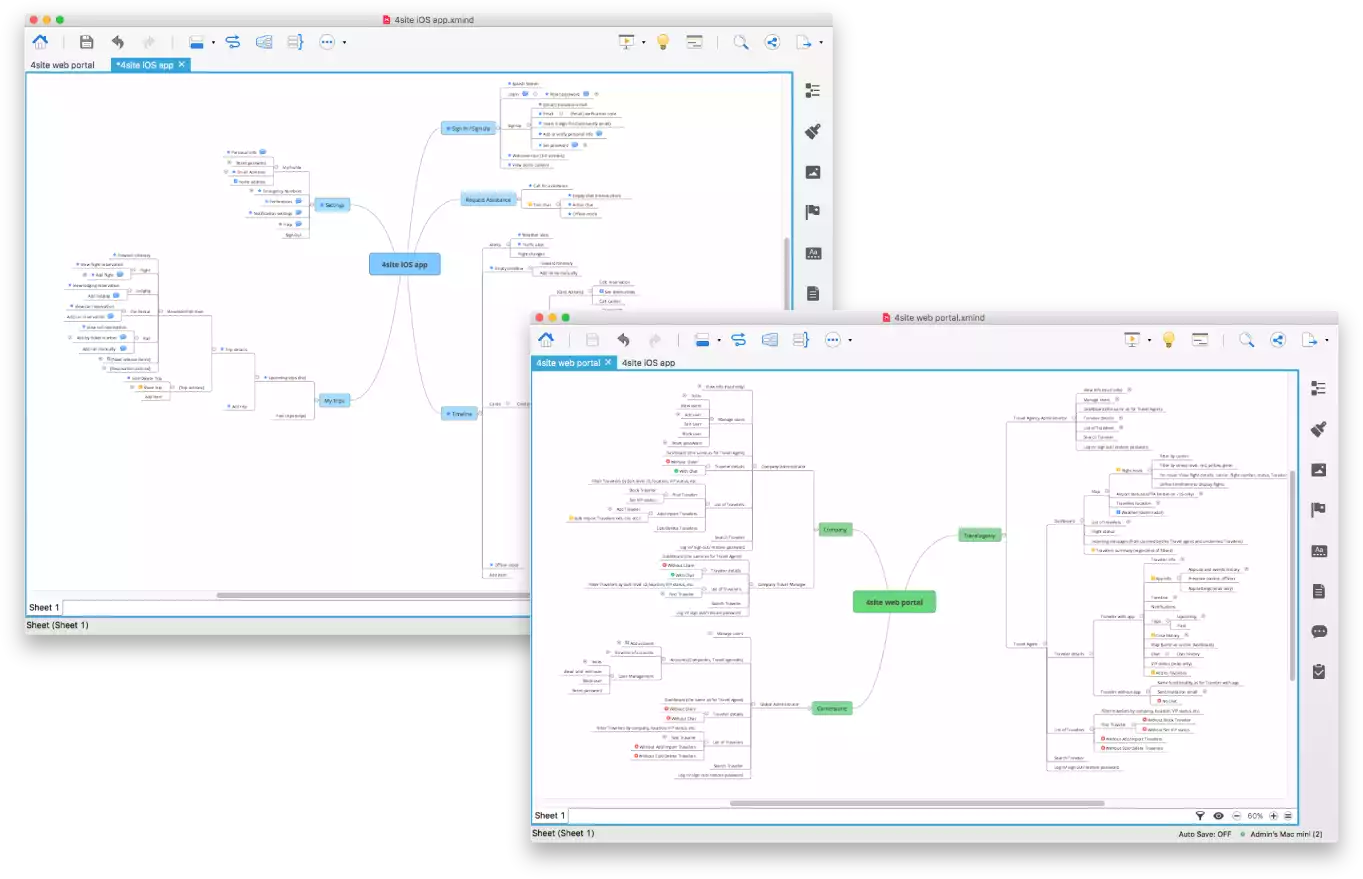
Task: Click the lightbulb brainstorm icon in web portal window
Action: coord(1167,340)
